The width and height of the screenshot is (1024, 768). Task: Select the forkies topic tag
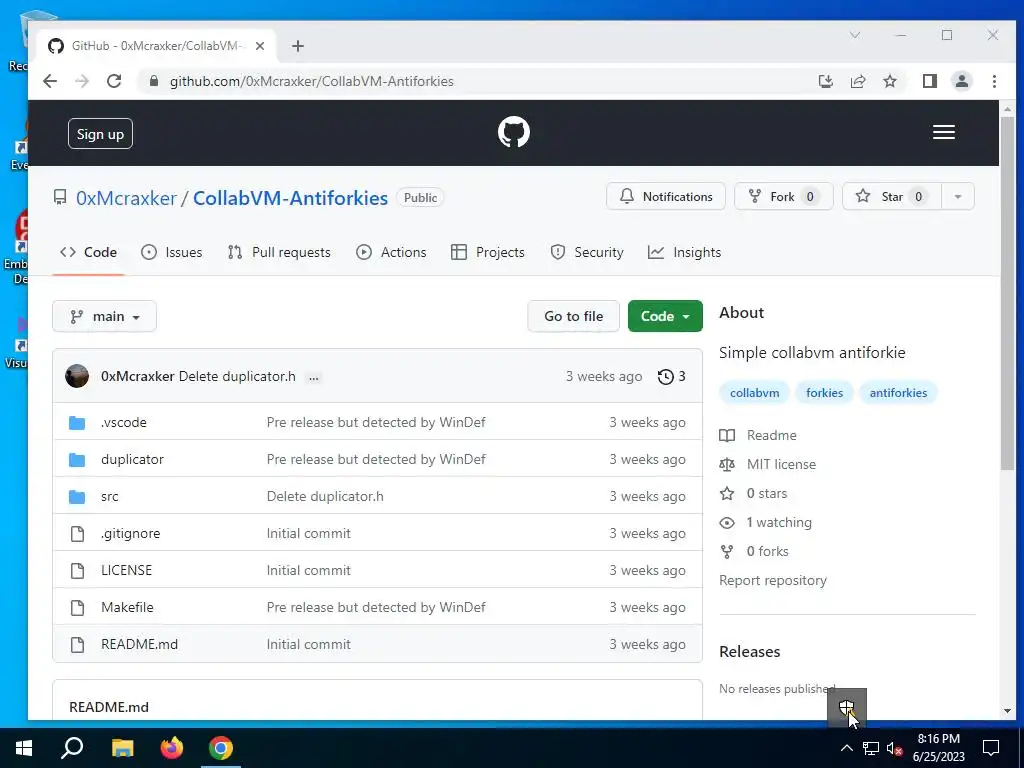coord(824,392)
